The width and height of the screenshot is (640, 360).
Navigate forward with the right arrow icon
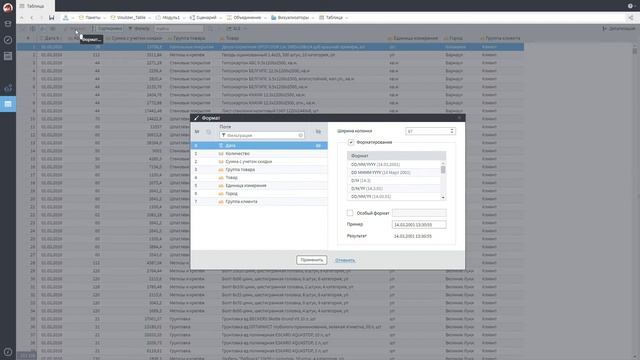point(41,18)
